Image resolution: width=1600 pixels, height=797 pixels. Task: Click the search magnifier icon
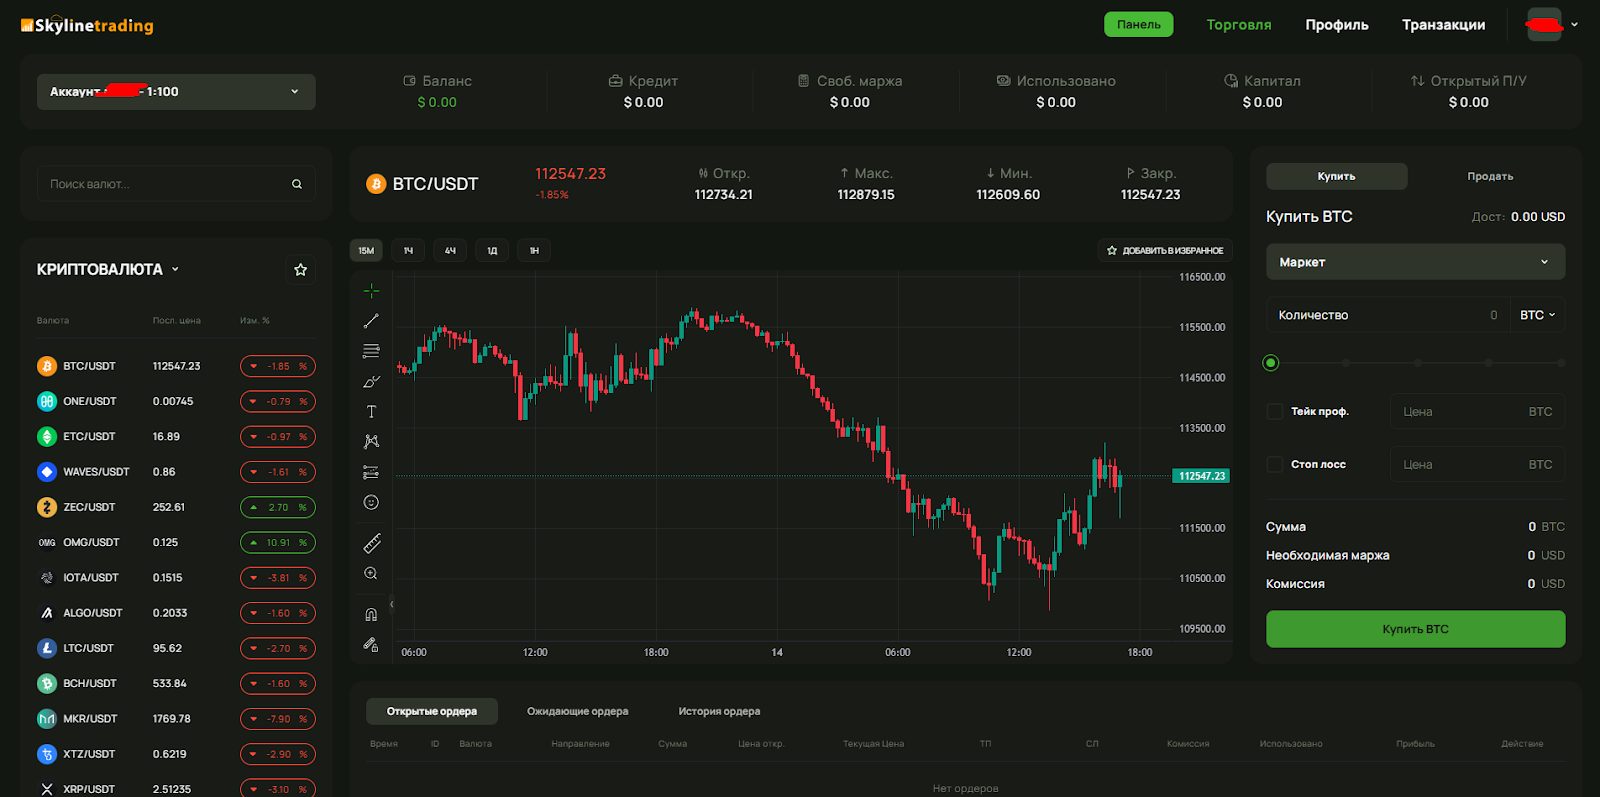coord(297,184)
